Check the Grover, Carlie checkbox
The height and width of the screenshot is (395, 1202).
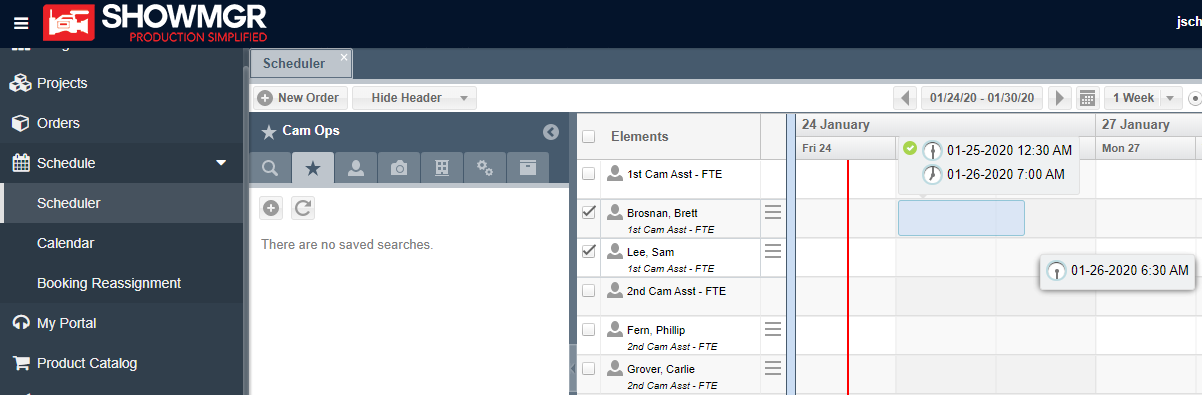click(589, 368)
